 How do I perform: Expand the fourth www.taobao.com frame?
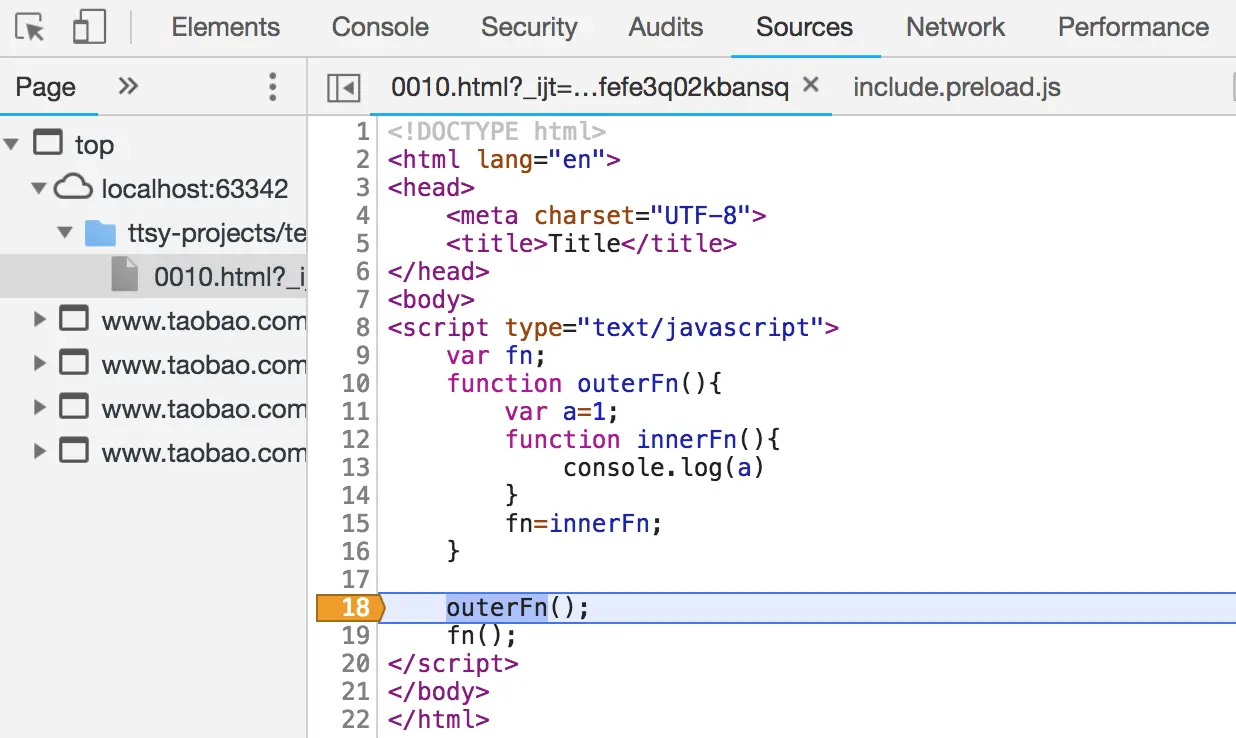pos(39,452)
